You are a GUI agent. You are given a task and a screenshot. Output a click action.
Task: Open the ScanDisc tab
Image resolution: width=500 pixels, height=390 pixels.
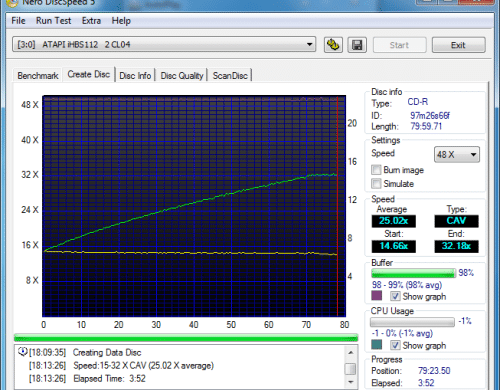tap(230, 76)
